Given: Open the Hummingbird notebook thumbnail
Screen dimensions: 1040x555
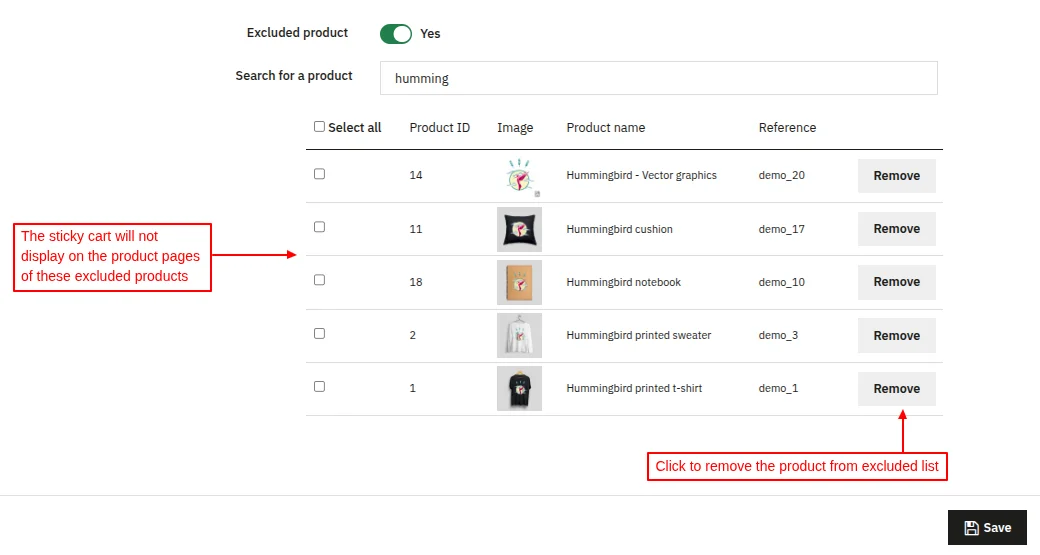Looking at the screenshot, I should click(519, 282).
